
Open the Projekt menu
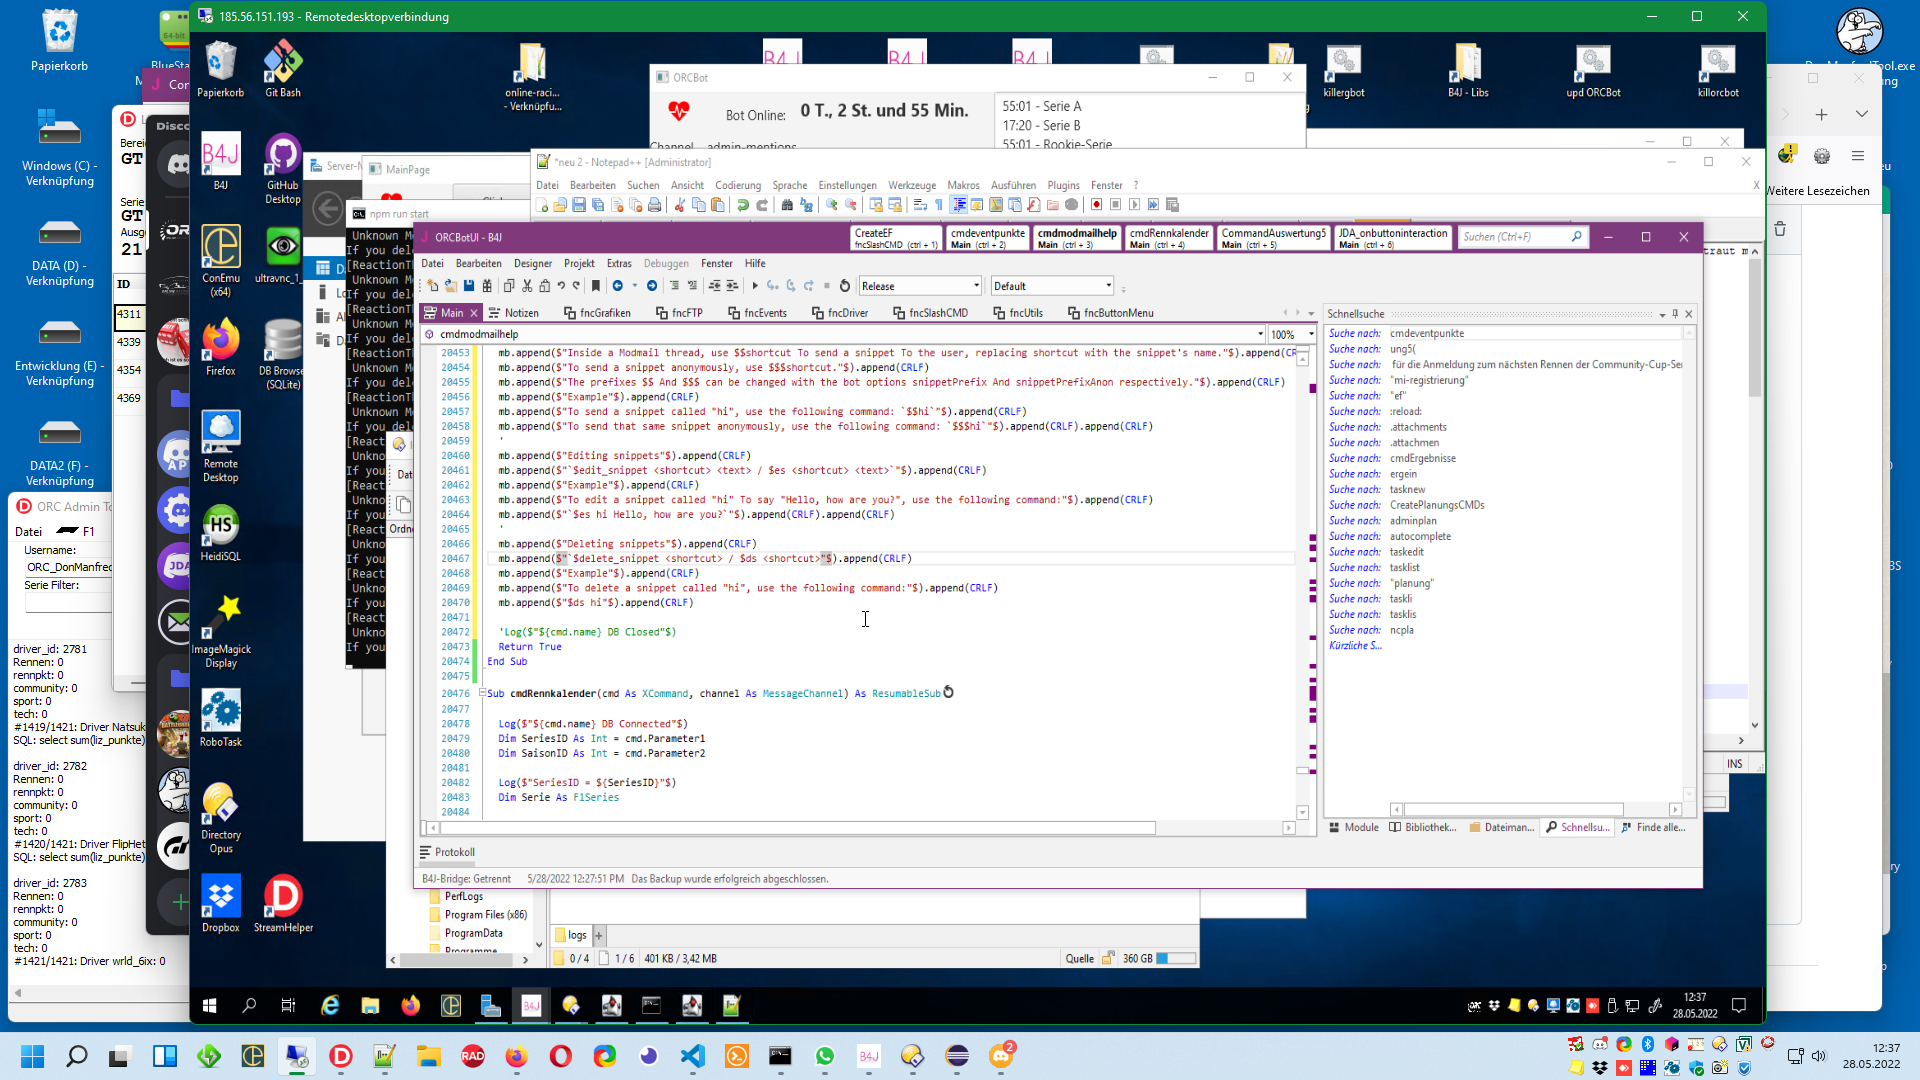point(579,264)
